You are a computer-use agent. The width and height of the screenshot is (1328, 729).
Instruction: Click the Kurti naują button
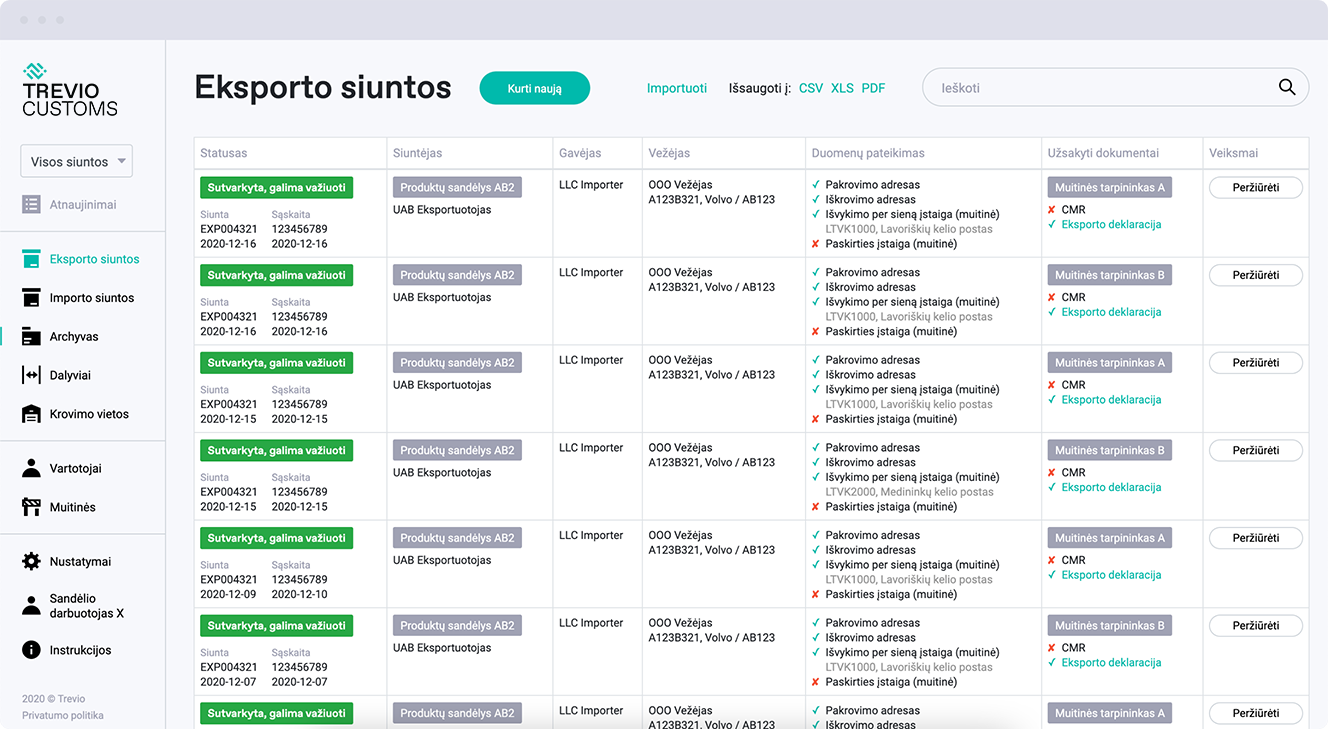click(x=535, y=88)
